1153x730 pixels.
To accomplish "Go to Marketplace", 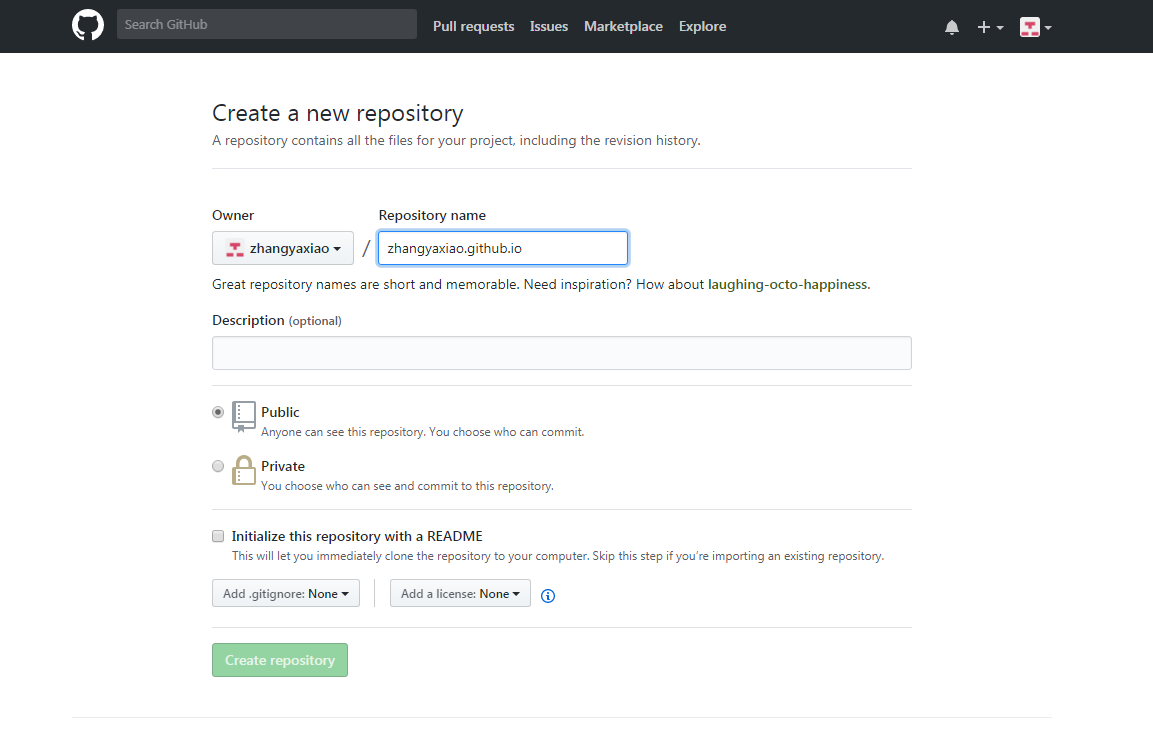I will coord(622,26).
